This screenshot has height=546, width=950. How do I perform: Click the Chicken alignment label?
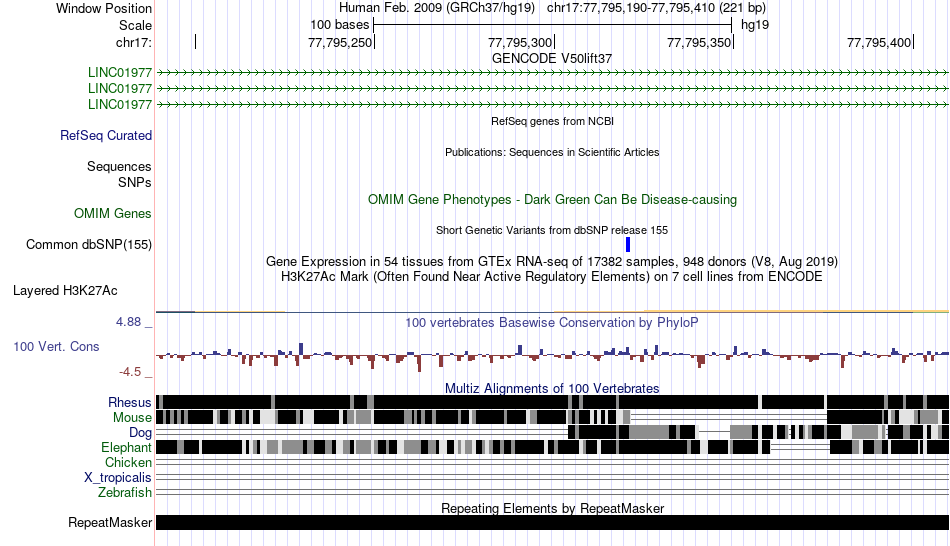(128, 462)
